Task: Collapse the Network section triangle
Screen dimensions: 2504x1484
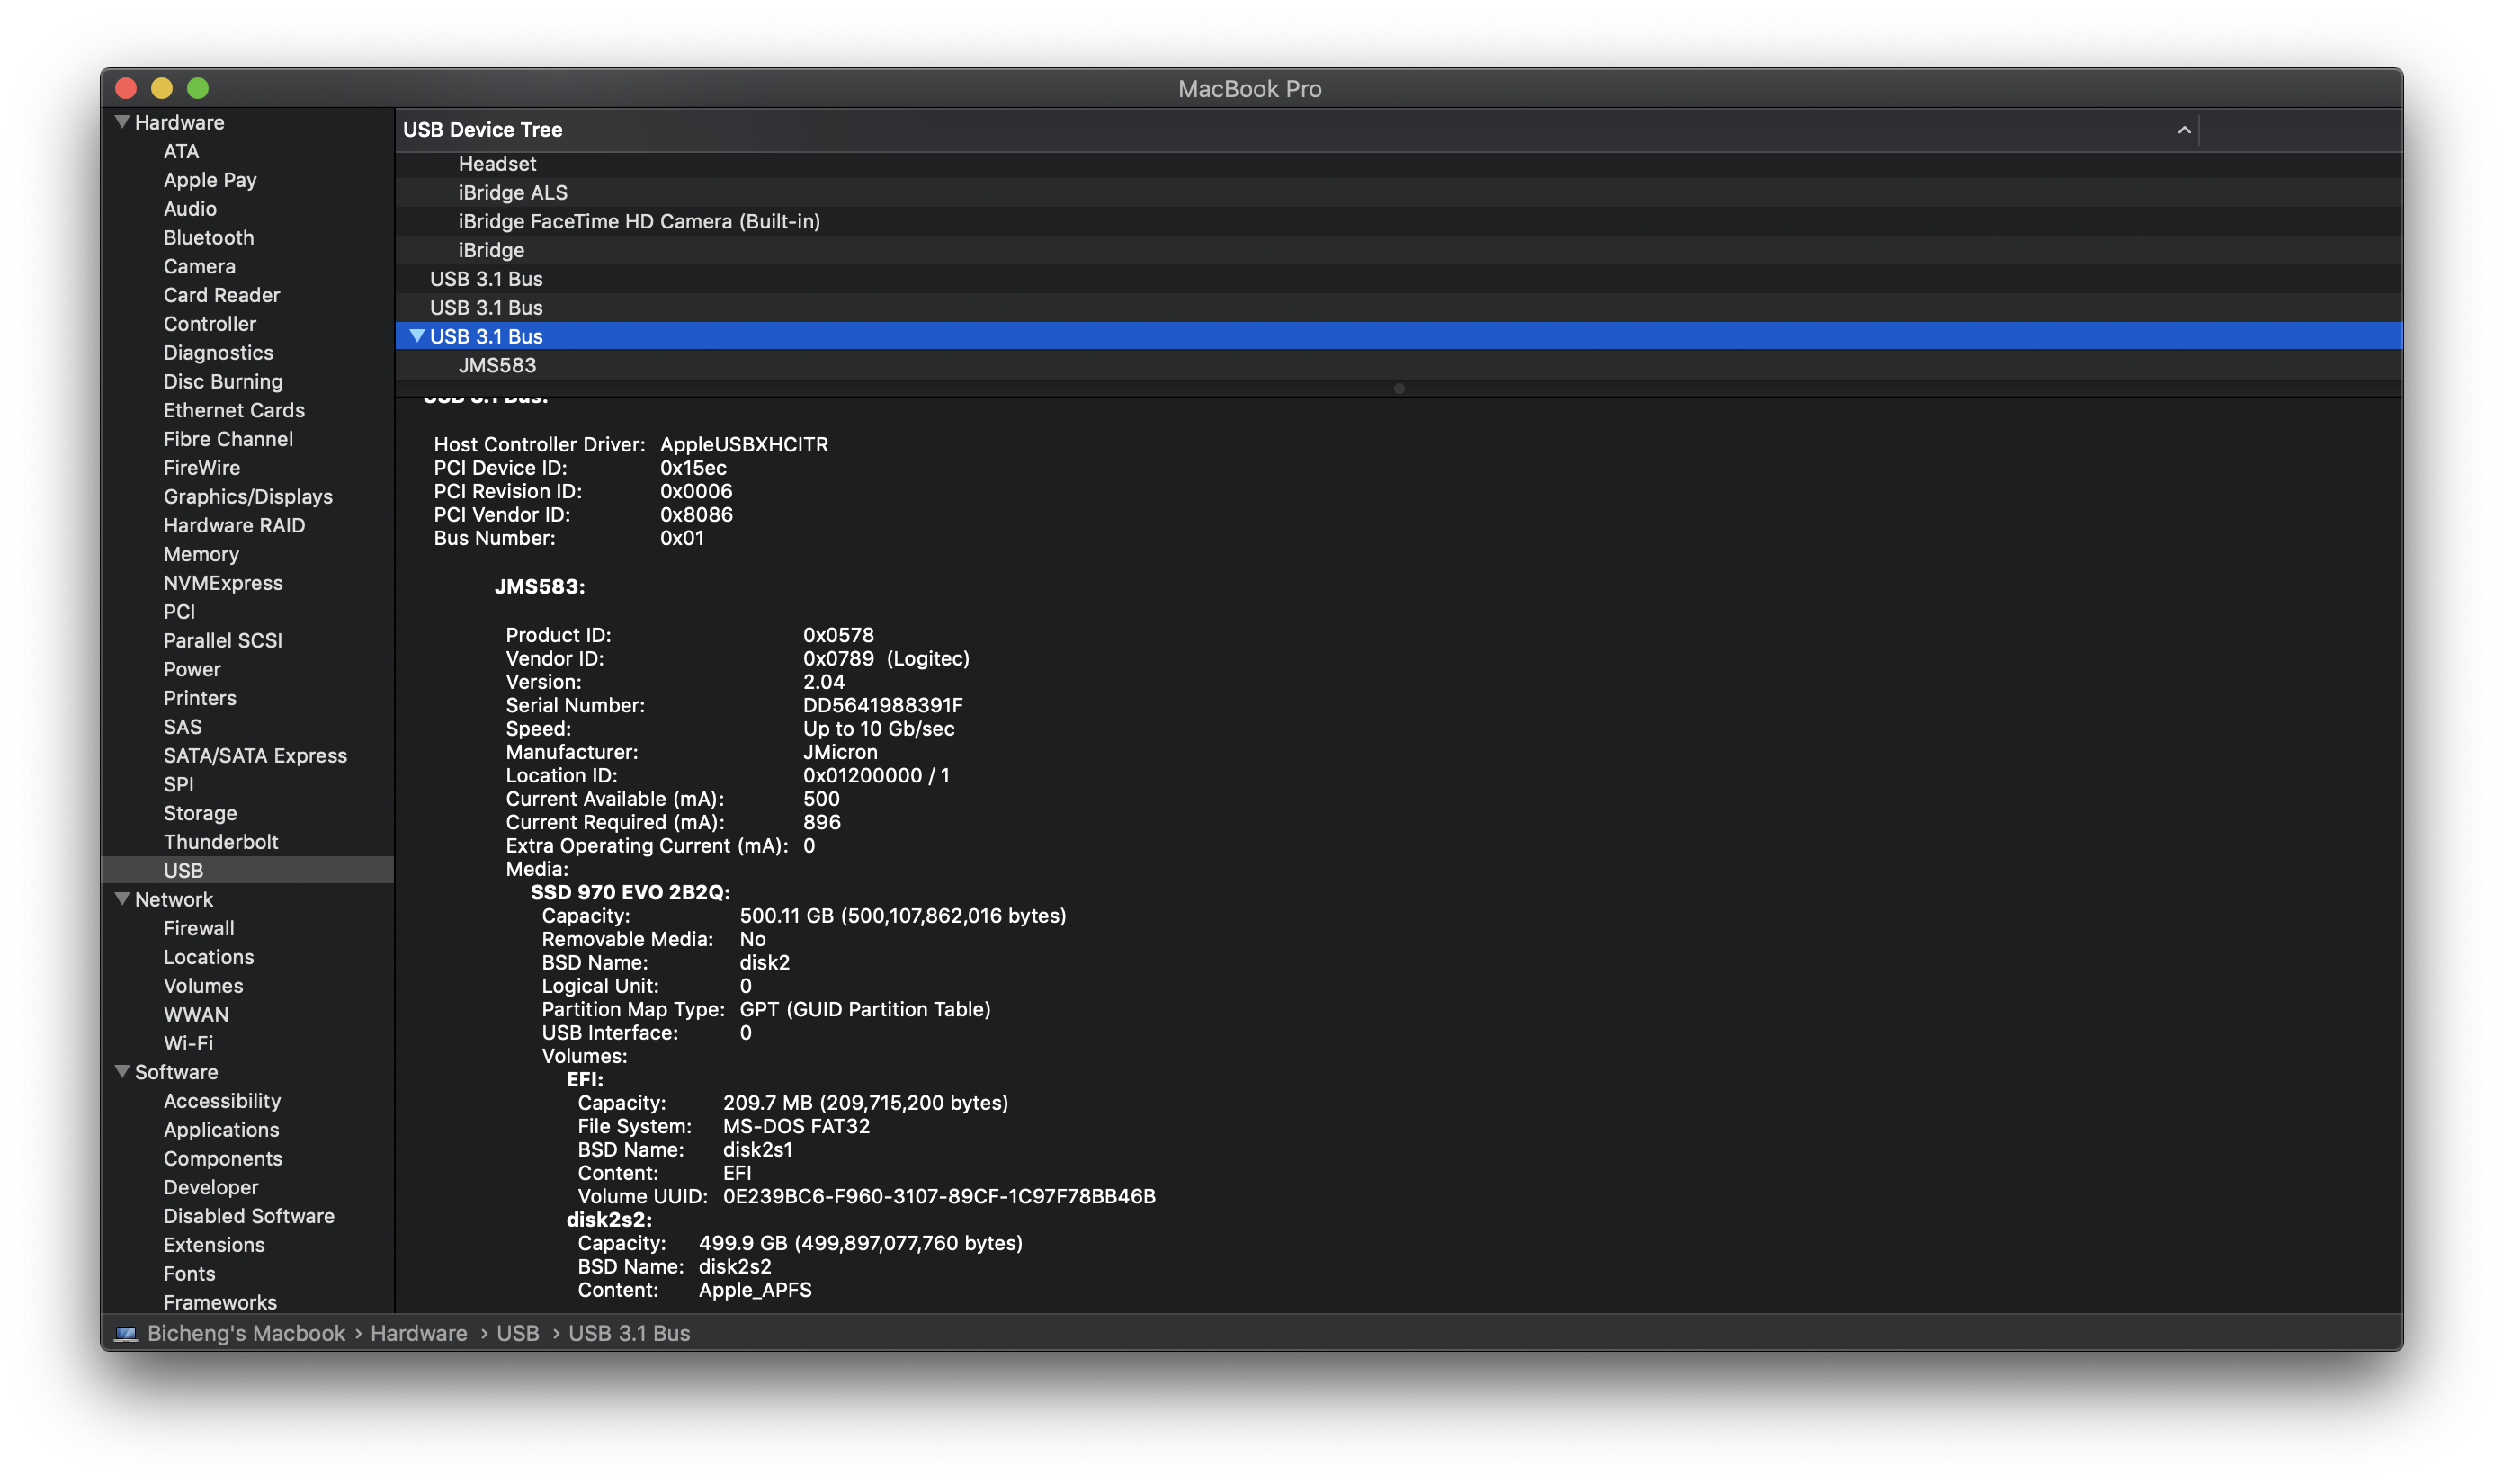Action: (x=122, y=899)
